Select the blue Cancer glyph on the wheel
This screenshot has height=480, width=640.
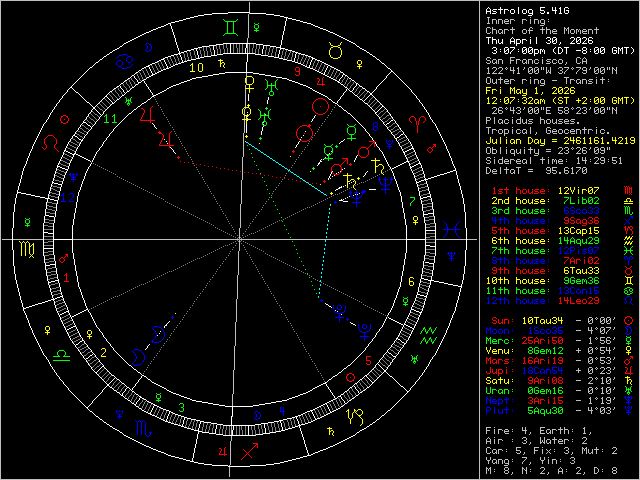coord(124,62)
